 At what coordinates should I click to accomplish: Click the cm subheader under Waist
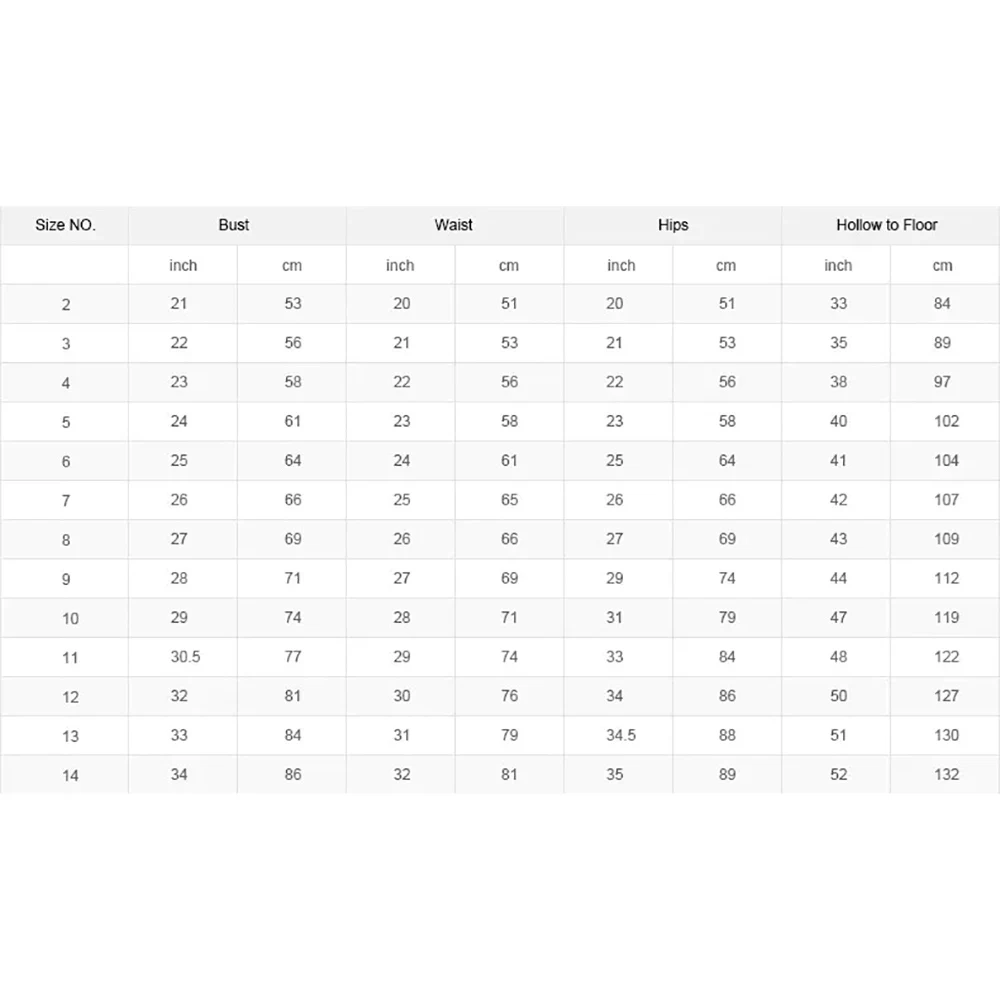click(x=509, y=265)
